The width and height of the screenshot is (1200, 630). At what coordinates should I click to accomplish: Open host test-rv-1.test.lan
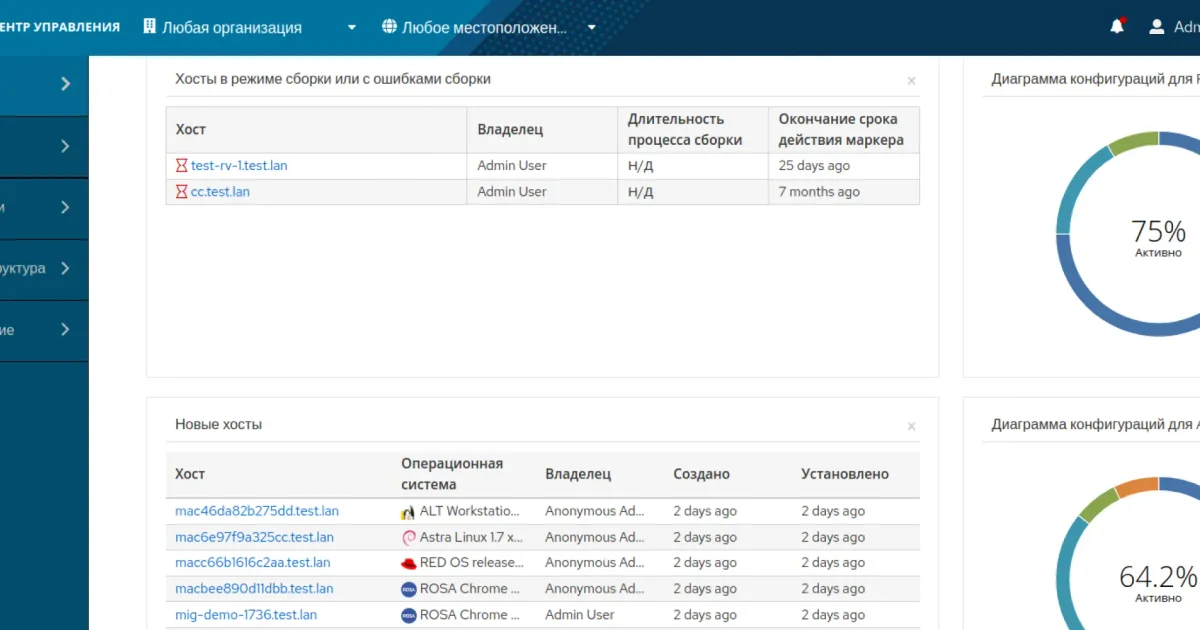point(239,165)
